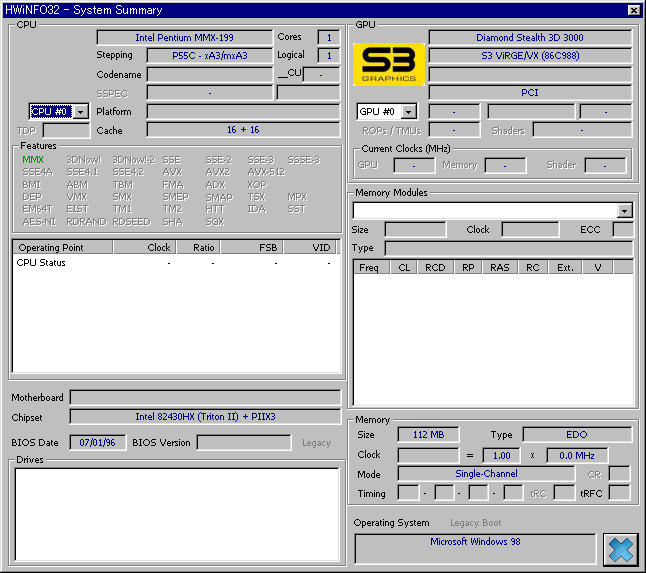Click the memory module Type field
The width and height of the screenshot is (646, 573).
509,248
